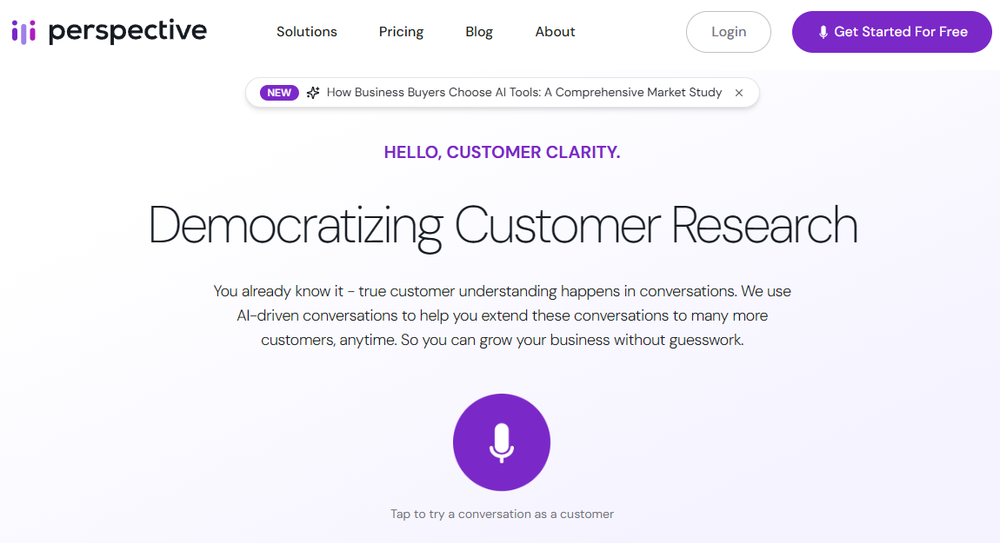Click the Democratizing Customer Research headline
Screen dimensions: 1000x543
pos(503,226)
